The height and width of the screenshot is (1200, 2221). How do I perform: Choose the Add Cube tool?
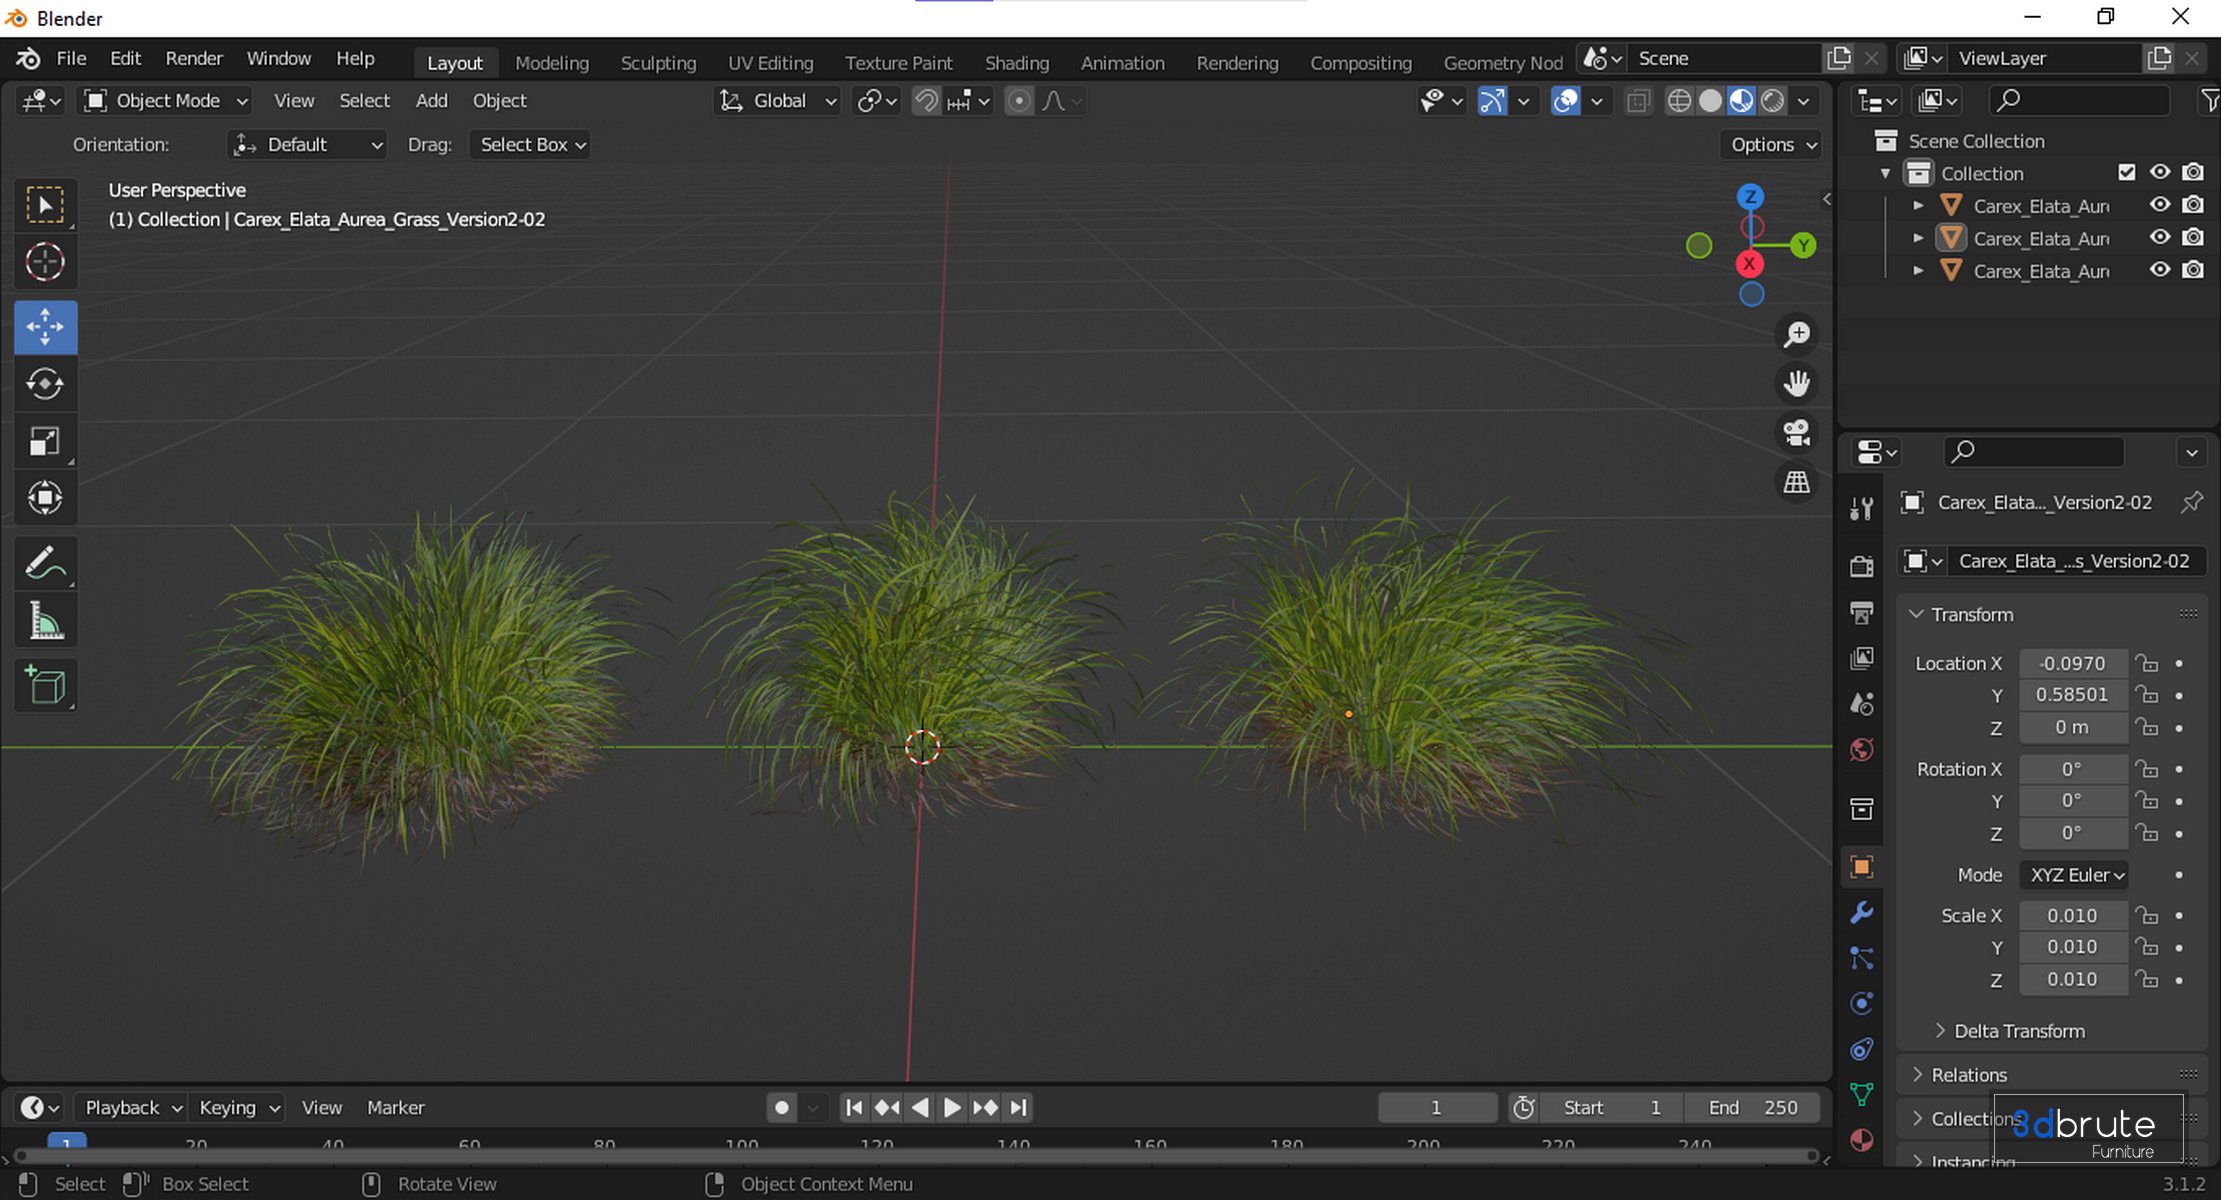45,686
